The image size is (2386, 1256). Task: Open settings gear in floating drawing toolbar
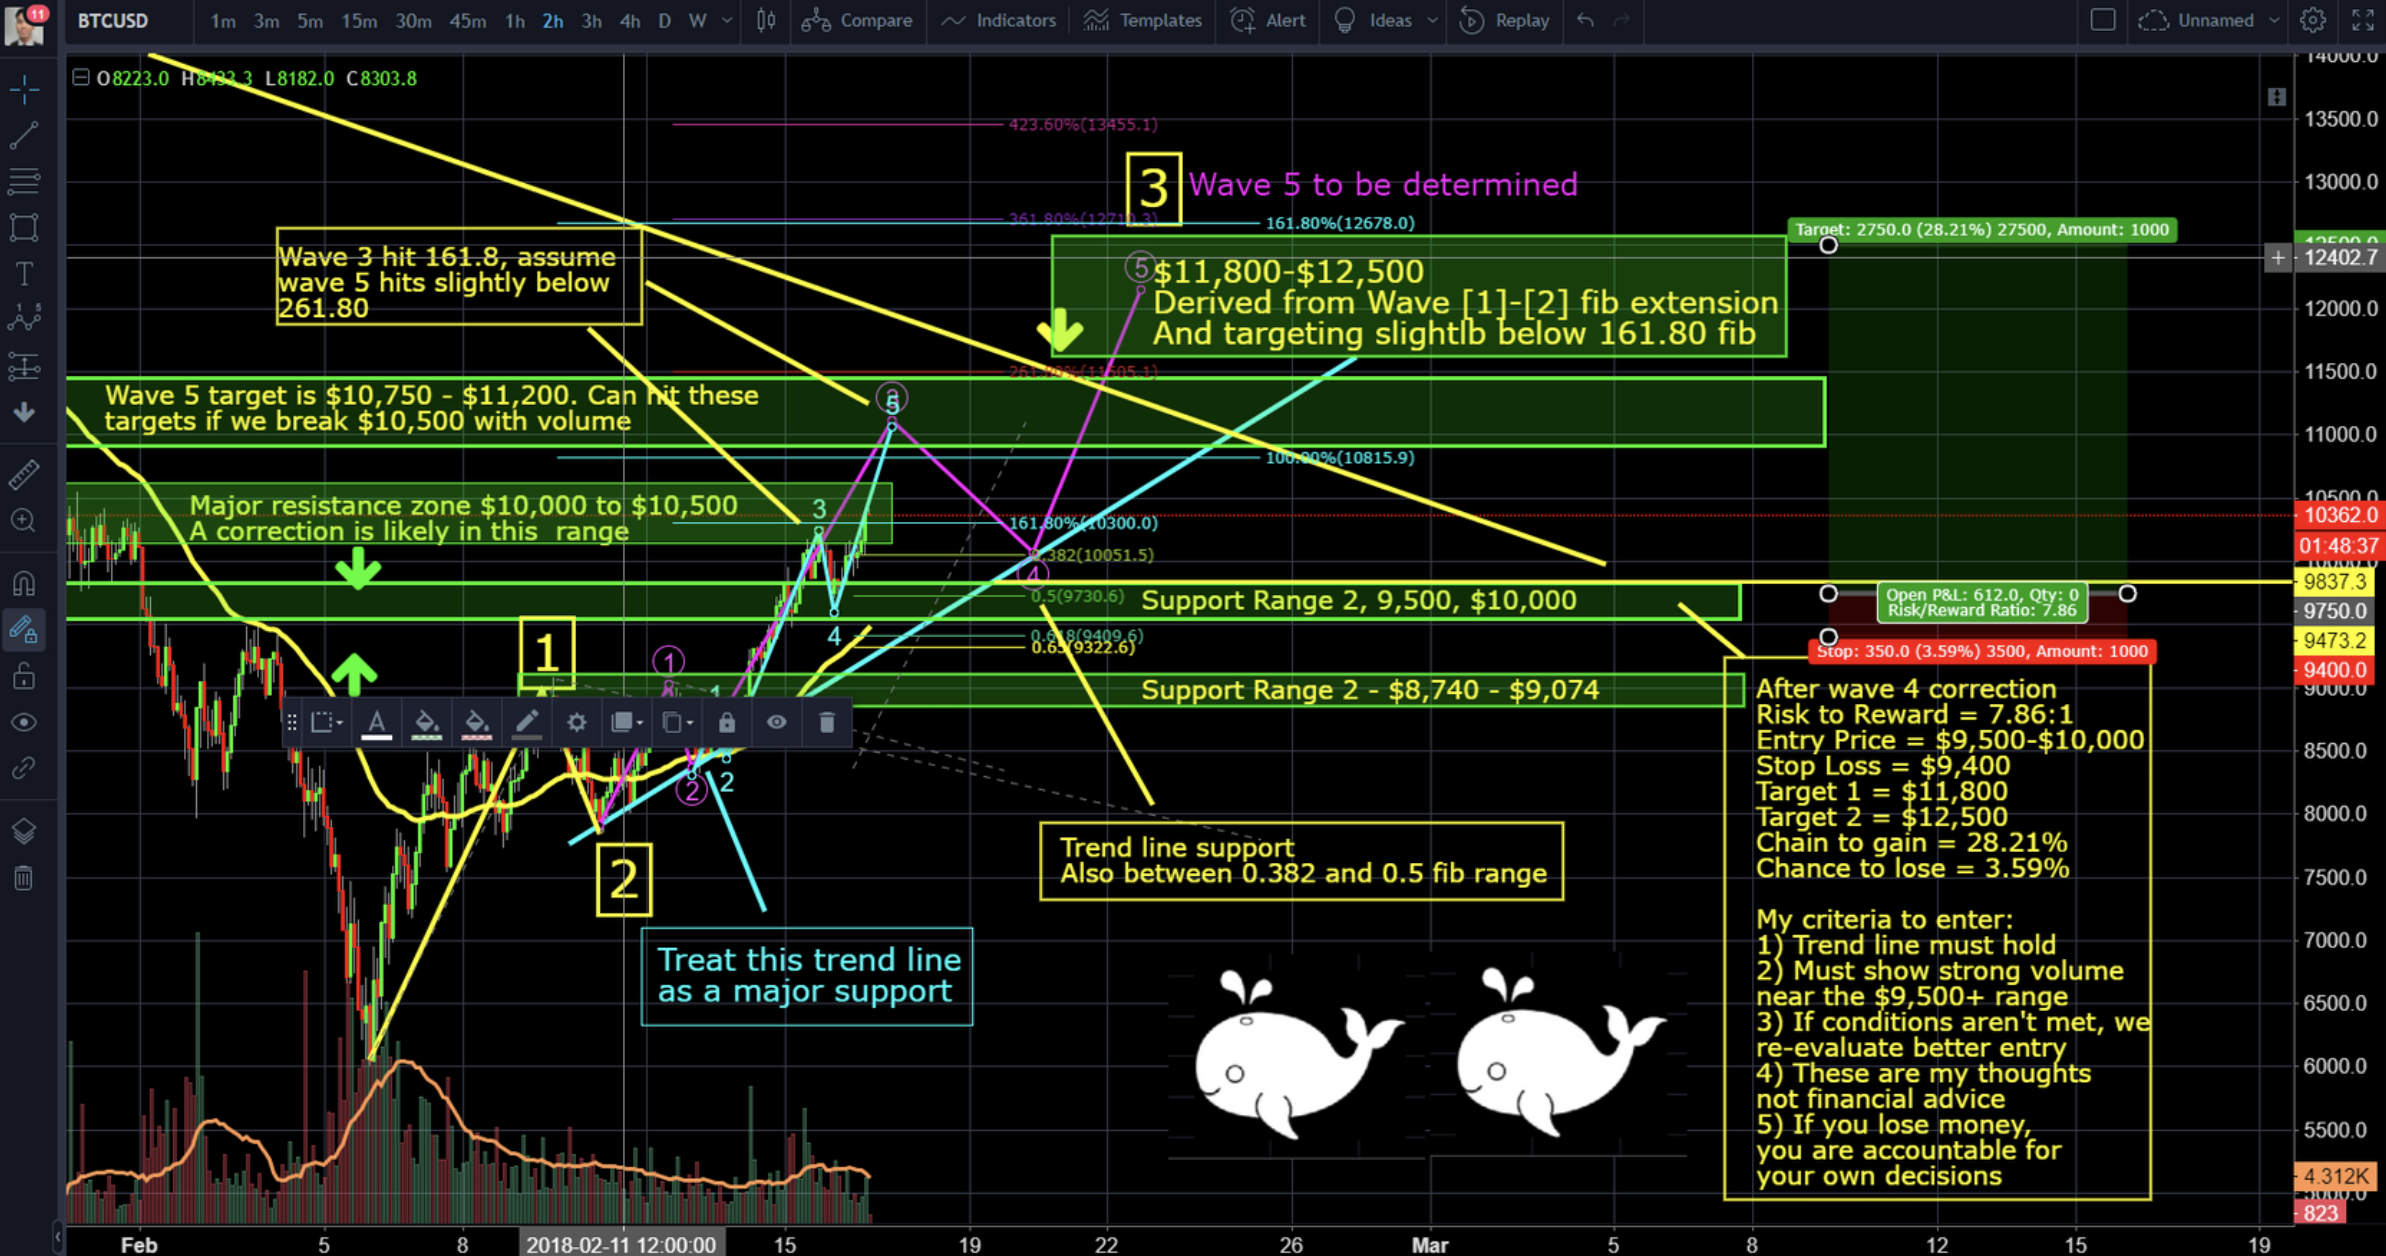pos(577,722)
